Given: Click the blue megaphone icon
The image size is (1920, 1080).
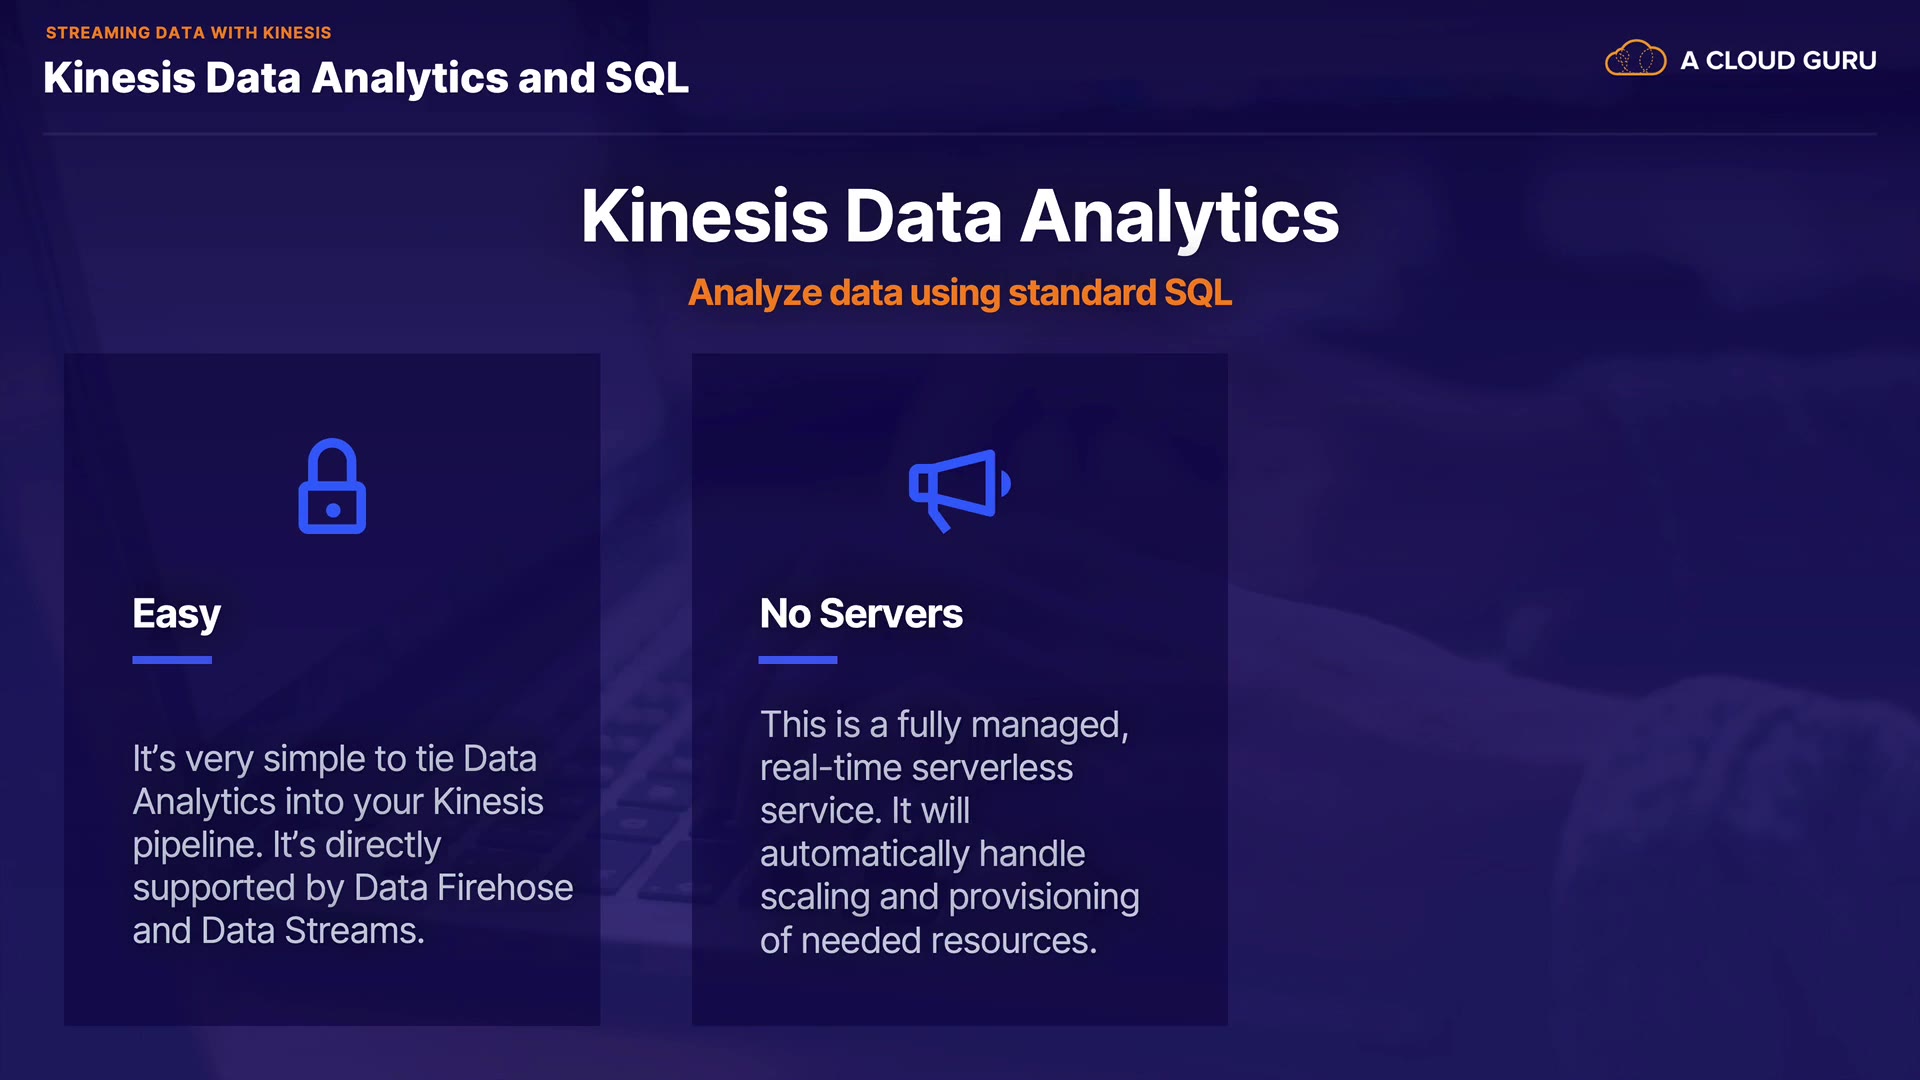Looking at the screenshot, I should coord(958,489).
